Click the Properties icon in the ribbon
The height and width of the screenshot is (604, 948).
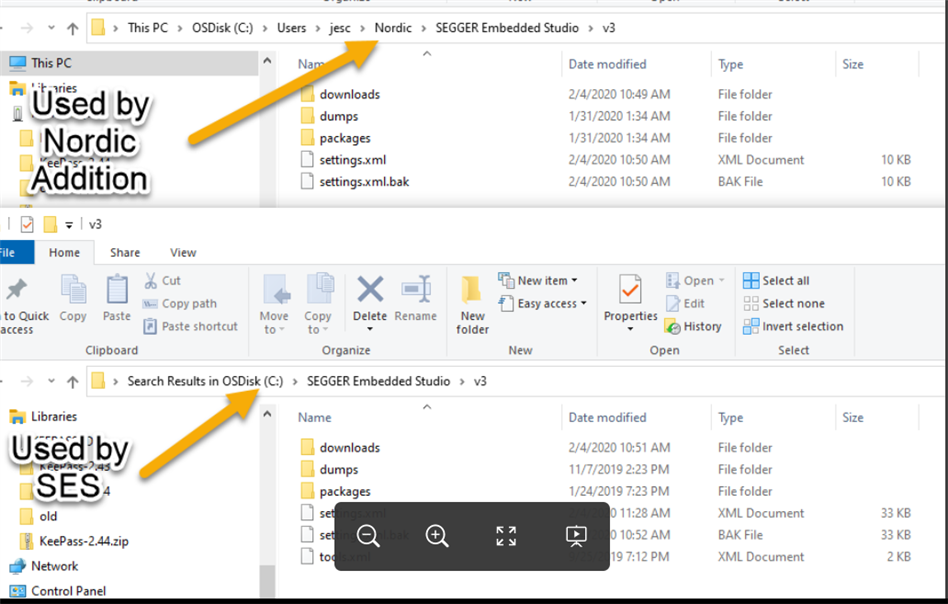631,289
